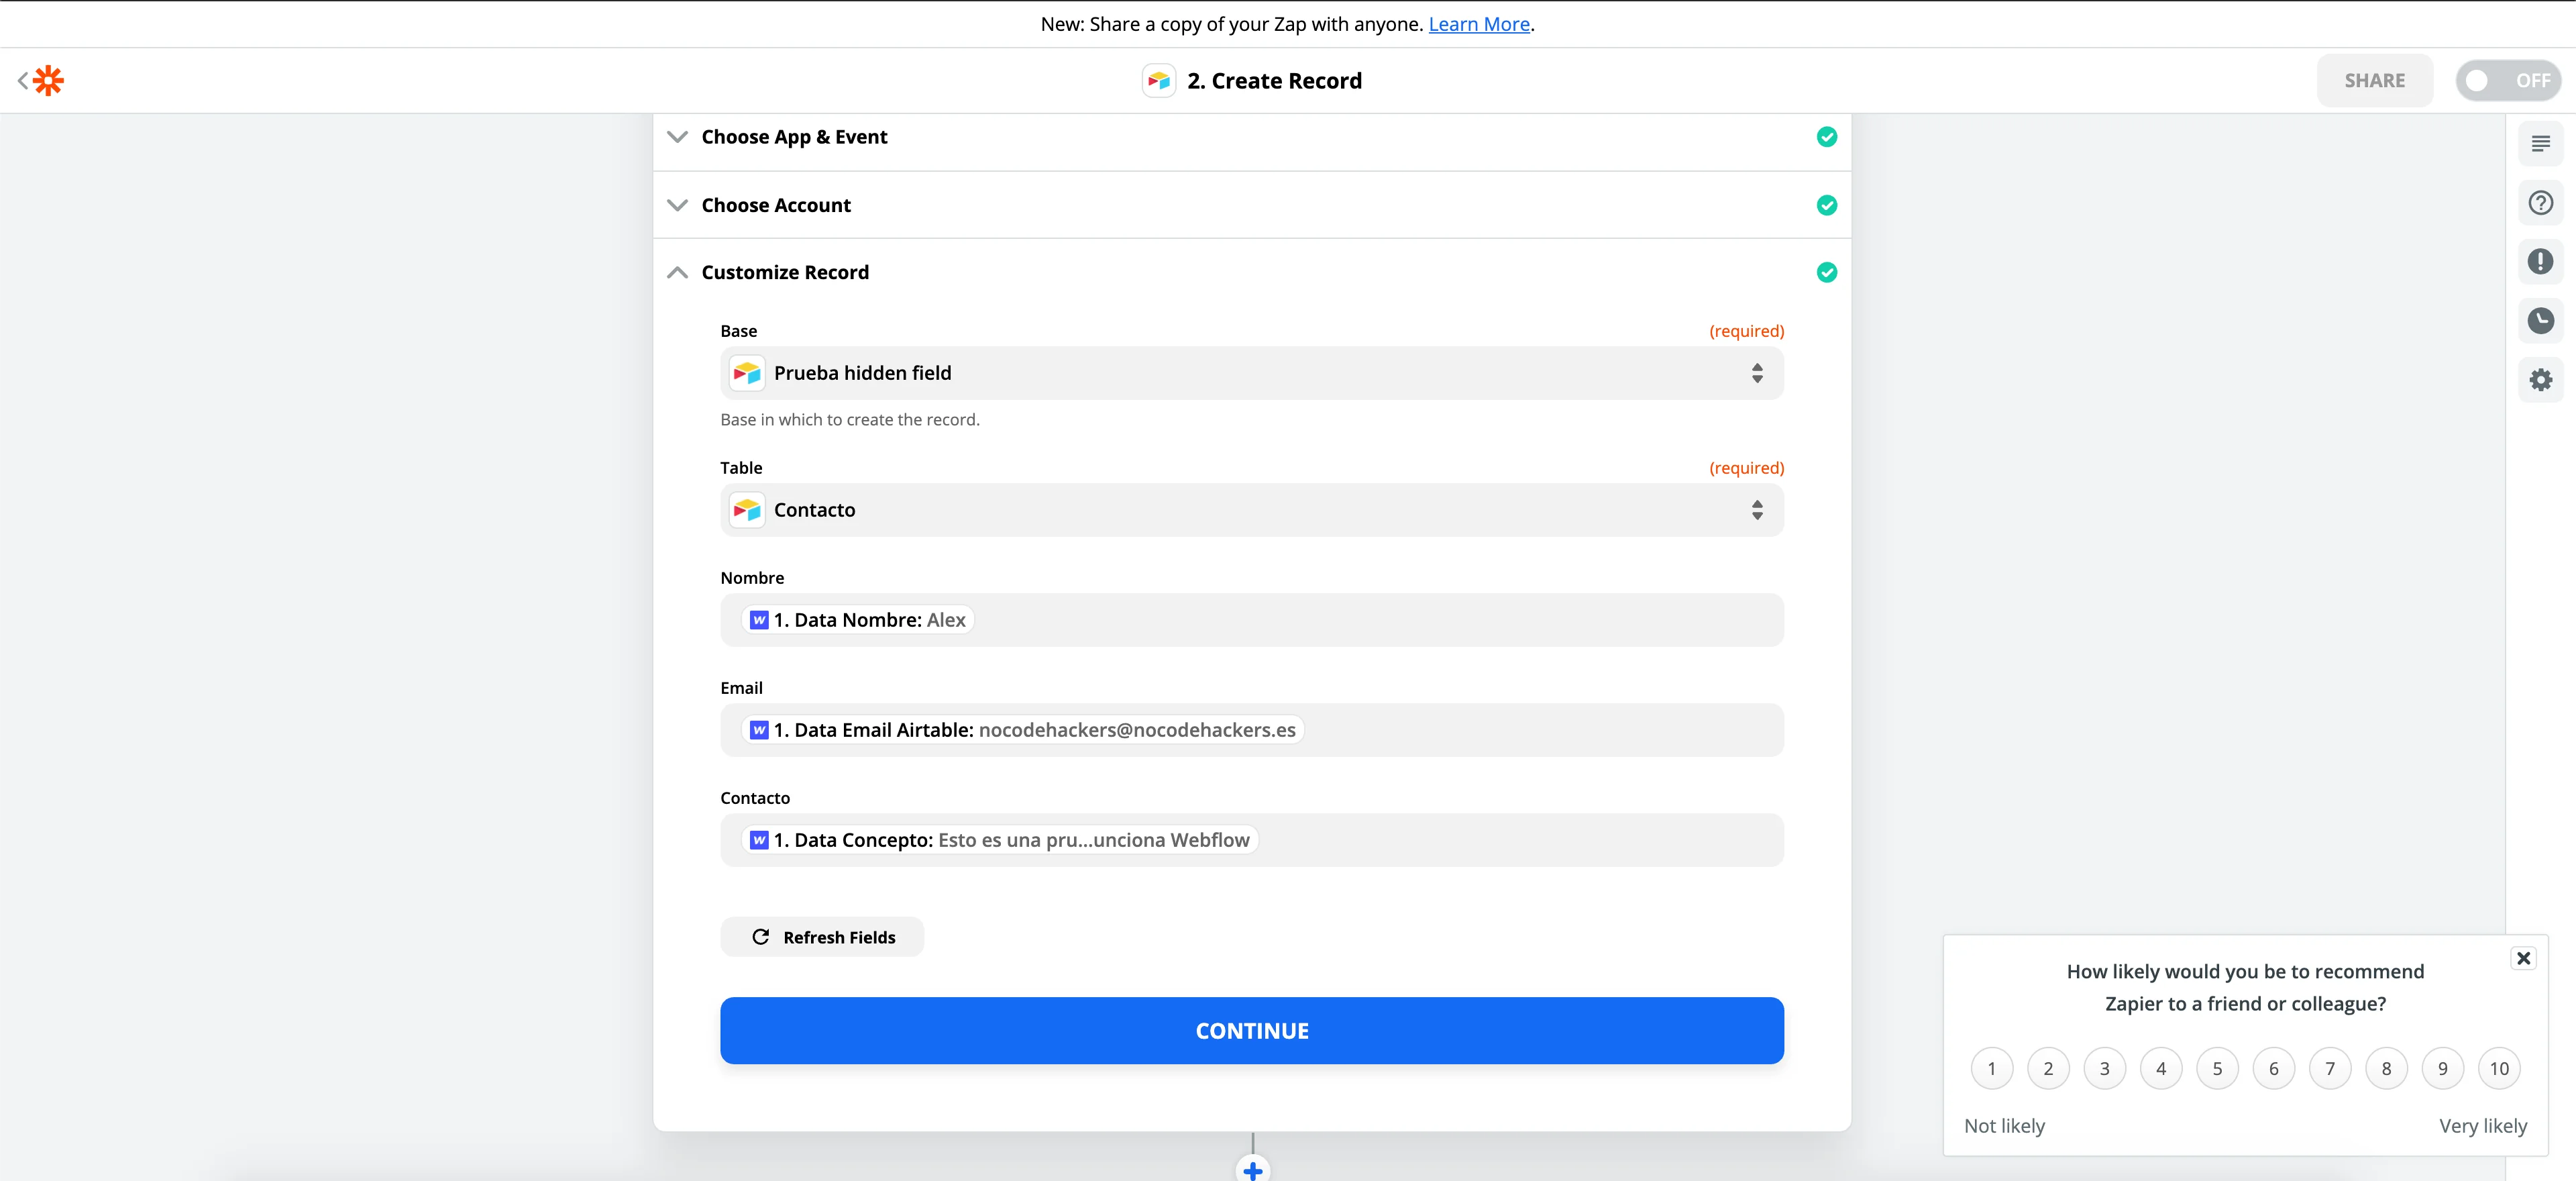Click the Zapier home logo icon
Viewport: 2576px width, 1181px height.
click(x=48, y=80)
